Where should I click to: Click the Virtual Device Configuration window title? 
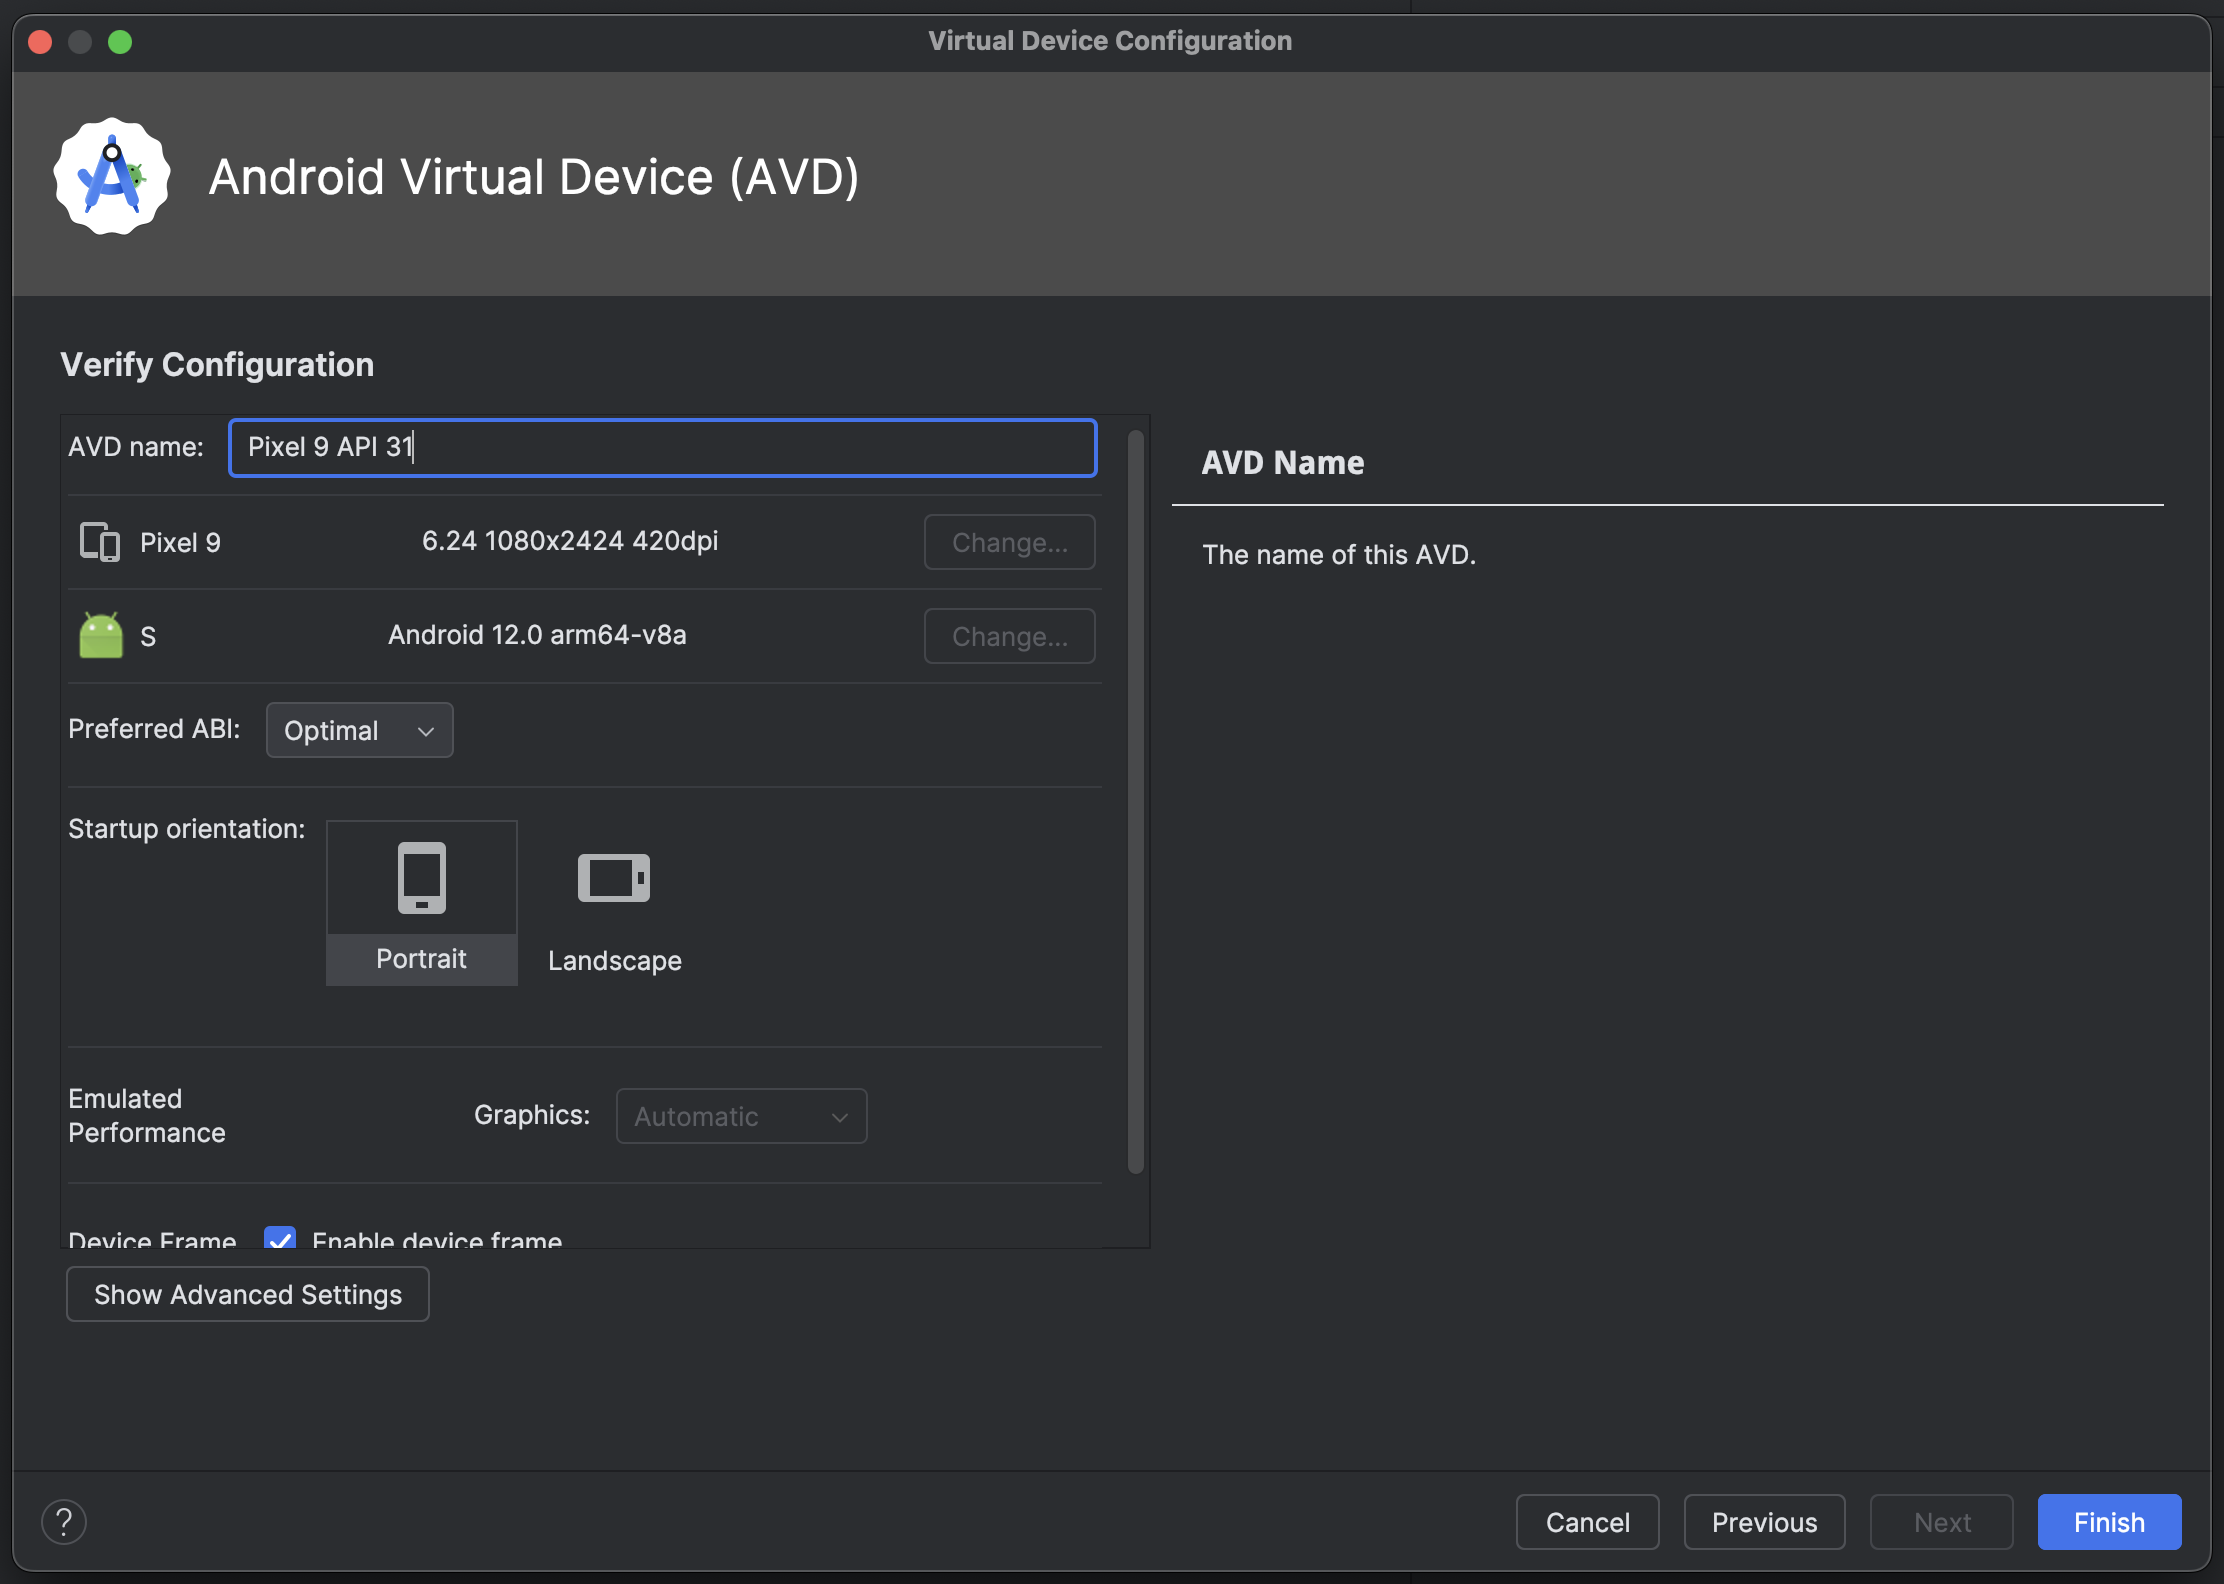coord(1110,41)
